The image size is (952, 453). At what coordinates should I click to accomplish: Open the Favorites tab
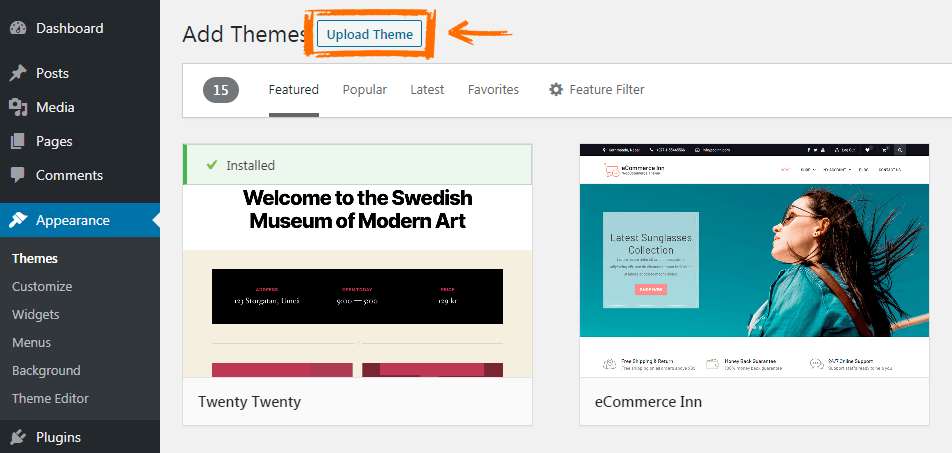[493, 90]
